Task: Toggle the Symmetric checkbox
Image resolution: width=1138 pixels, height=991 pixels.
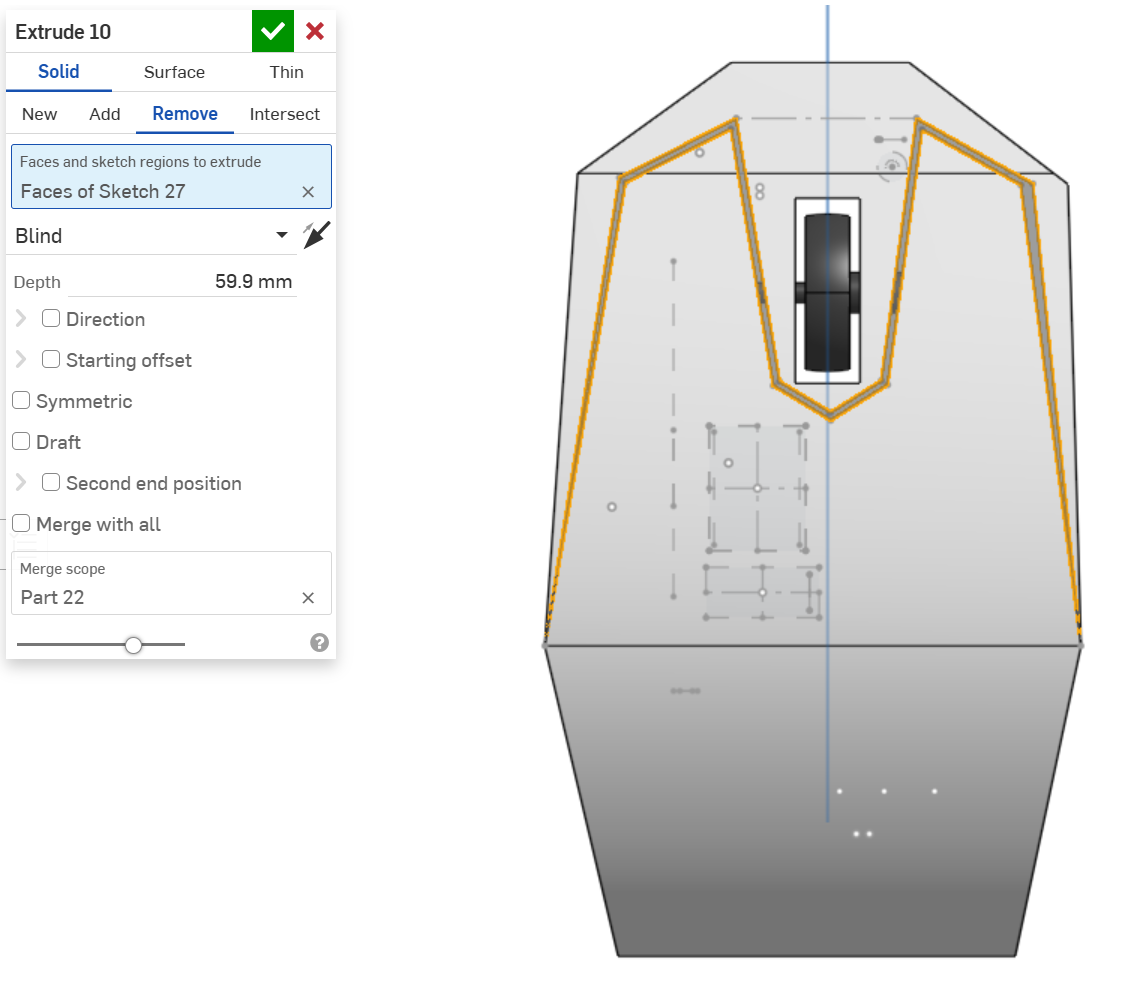Action: pos(21,401)
